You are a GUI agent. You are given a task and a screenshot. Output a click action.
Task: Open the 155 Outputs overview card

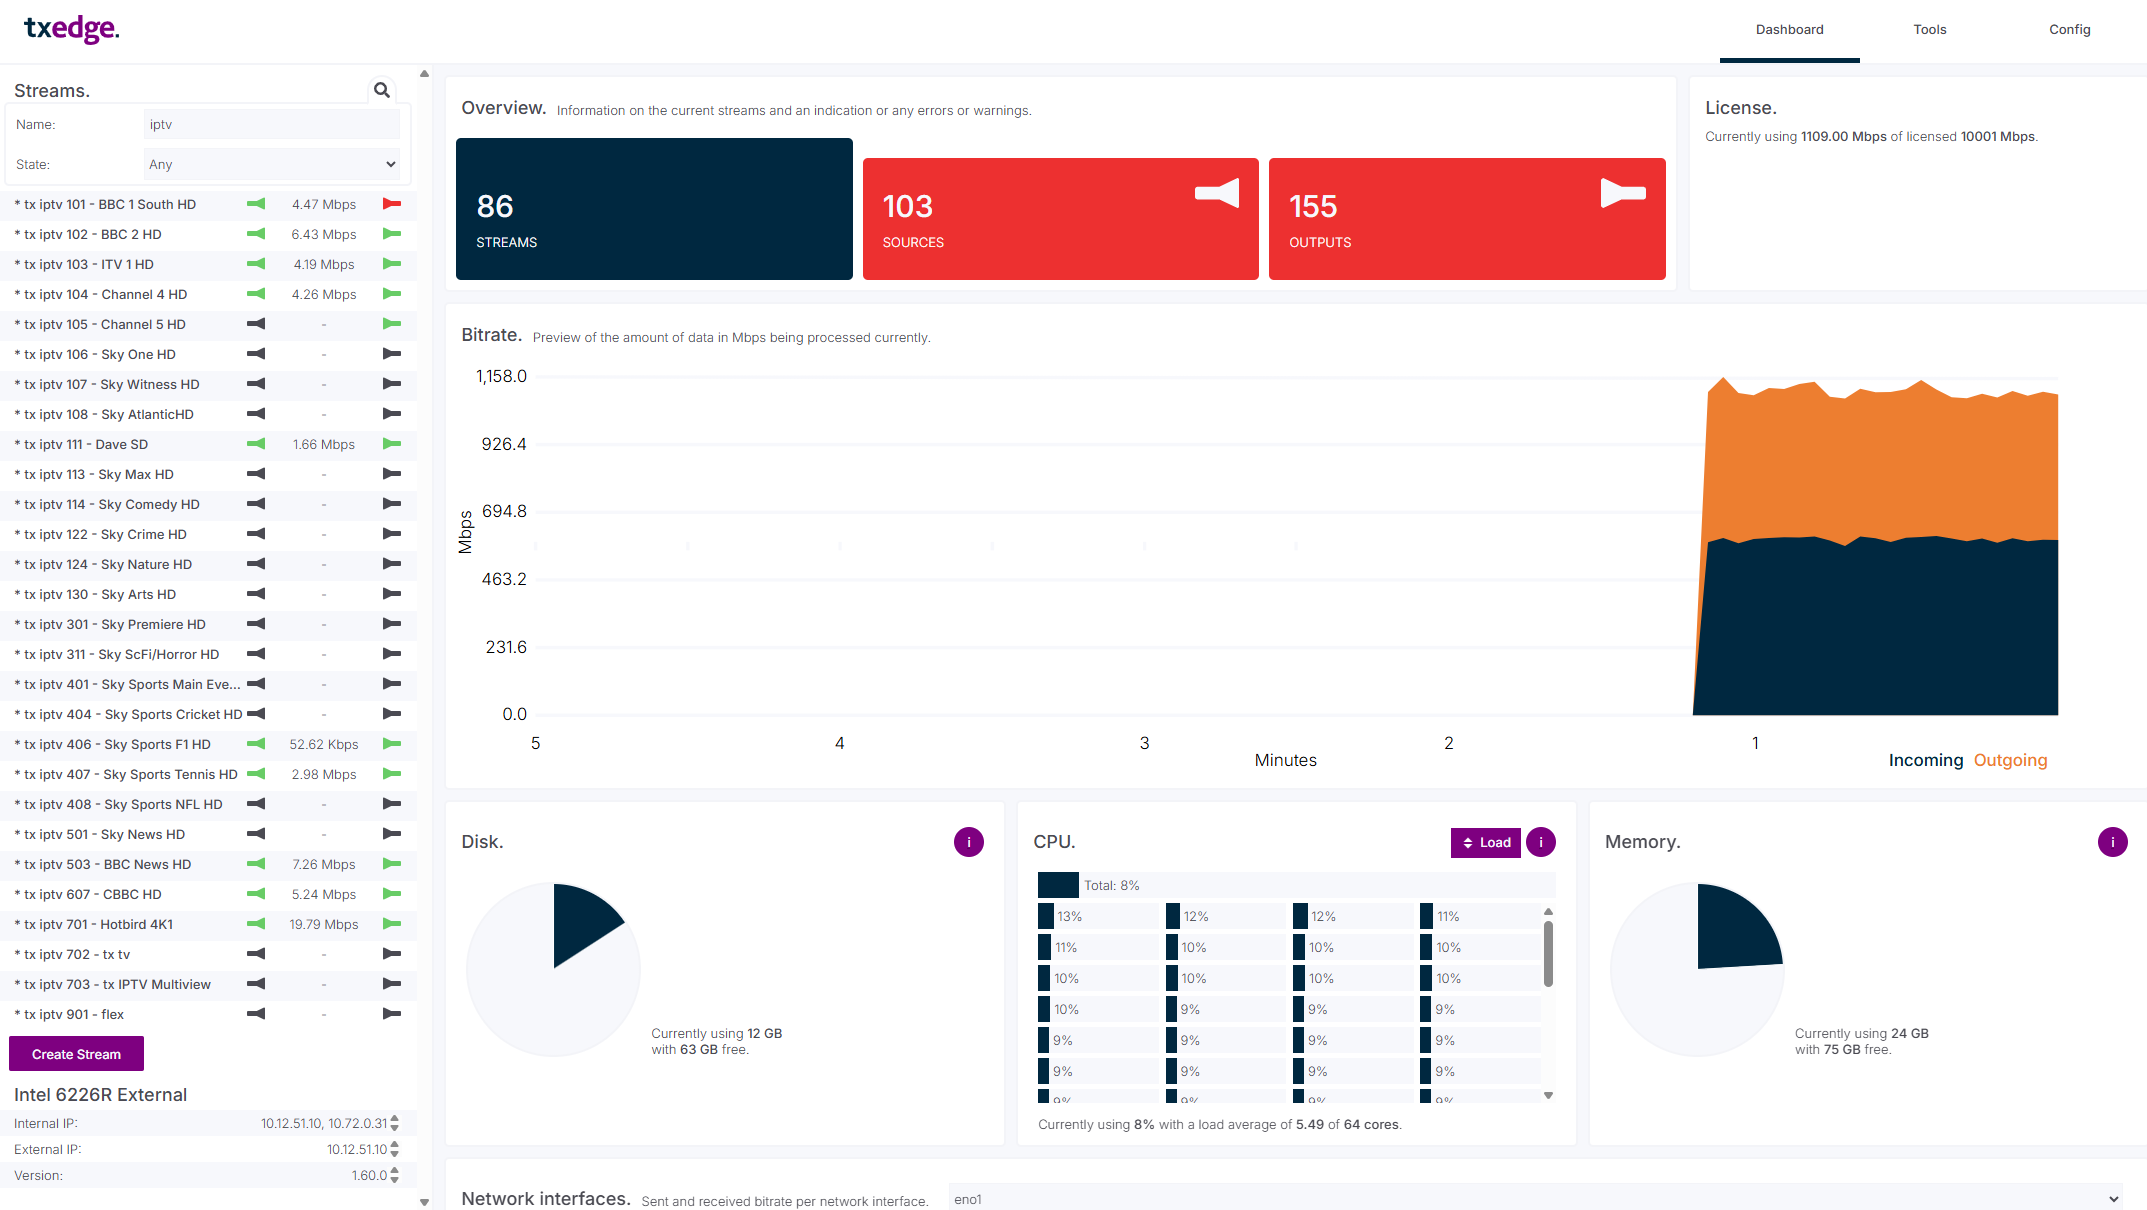tap(1467, 219)
